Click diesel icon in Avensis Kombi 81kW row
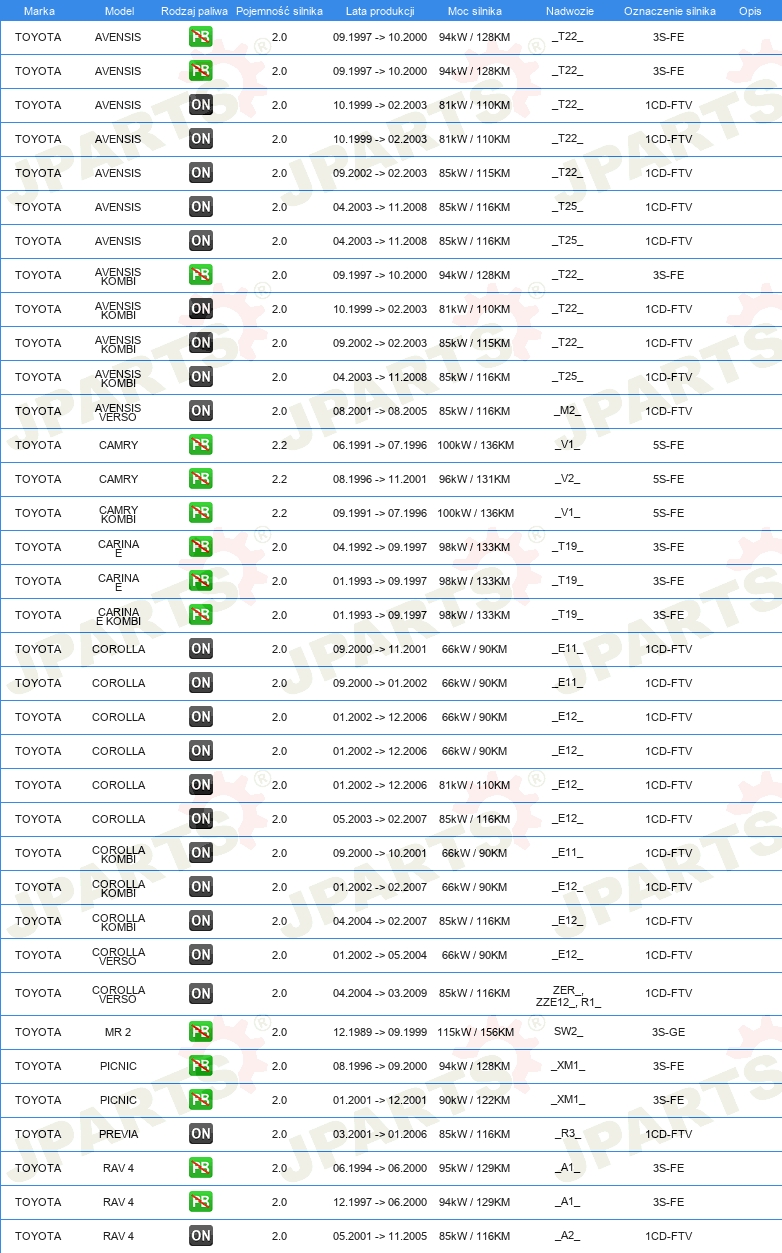The image size is (782, 1253). [x=201, y=309]
